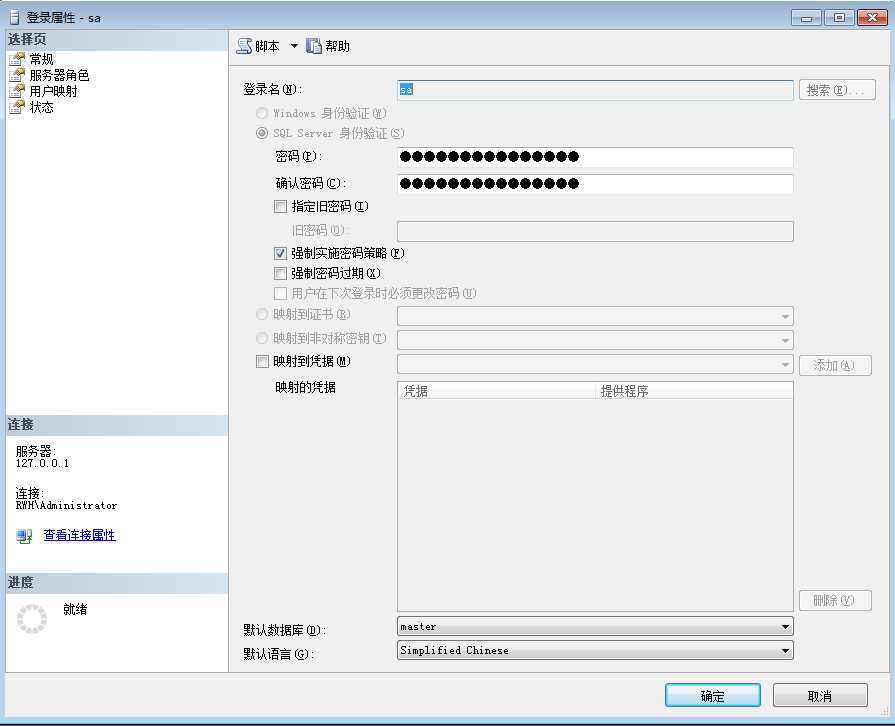The width and height of the screenshot is (895, 726).
Task: Select the 服务器角色 page icon
Action: point(17,75)
